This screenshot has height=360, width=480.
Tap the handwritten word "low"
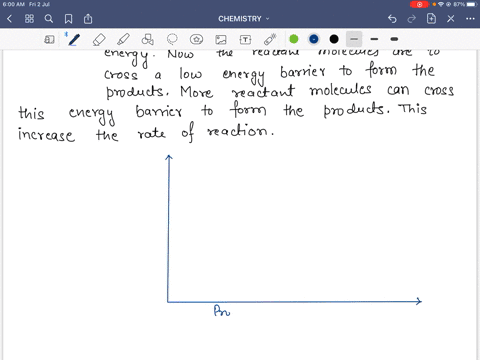[x=191, y=74]
